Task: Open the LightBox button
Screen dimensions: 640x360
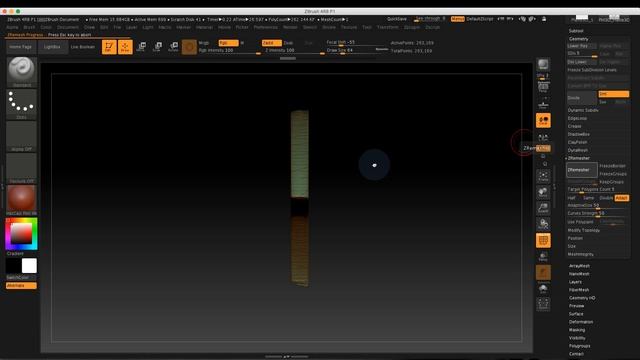Action: 52,47
